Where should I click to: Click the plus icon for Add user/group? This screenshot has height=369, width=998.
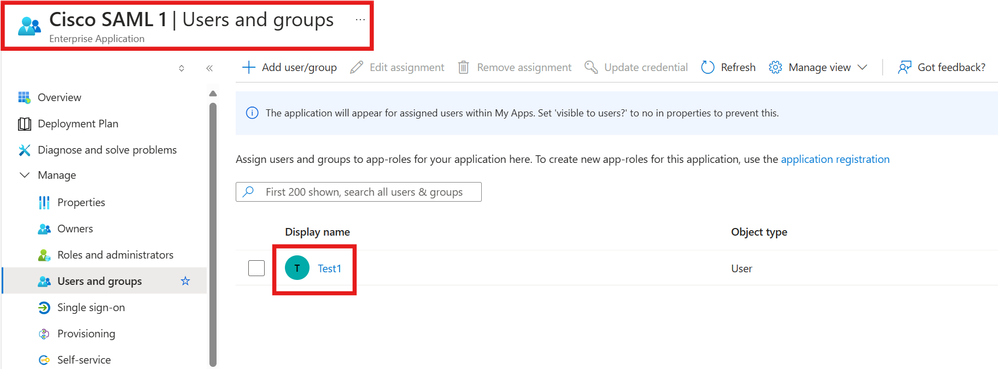(249, 67)
